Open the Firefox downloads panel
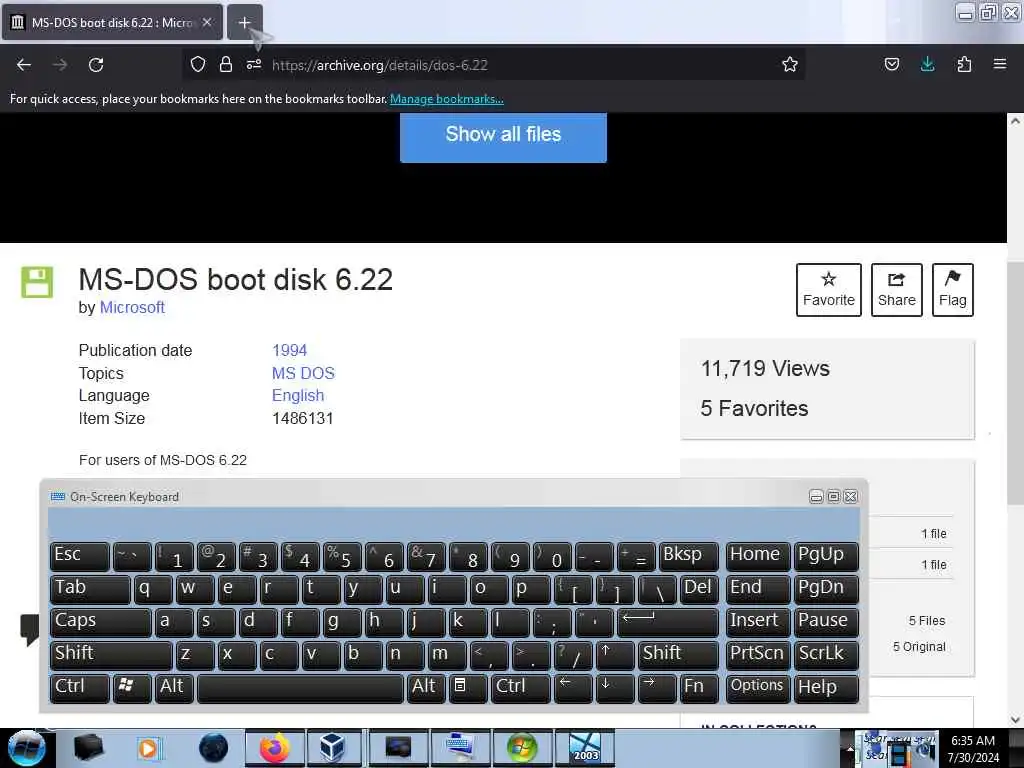 (x=927, y=64)
